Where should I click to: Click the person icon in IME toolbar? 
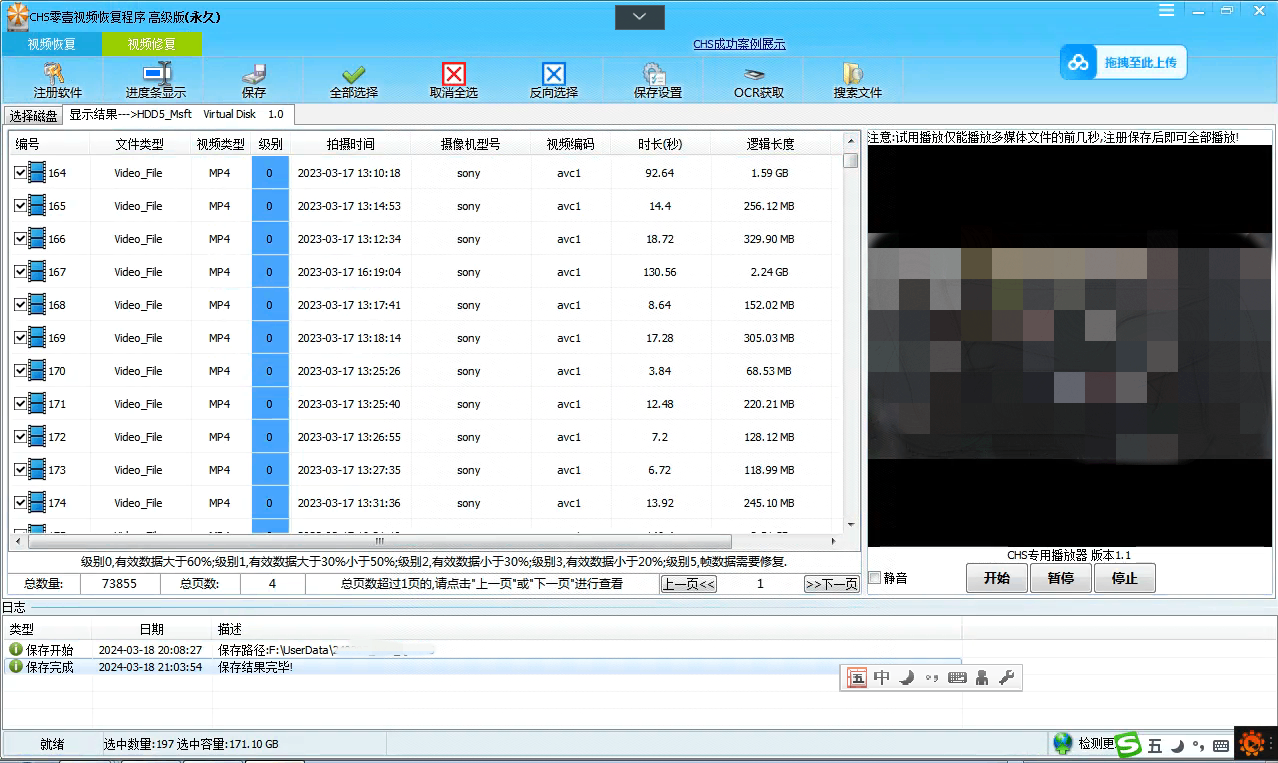[x=982, y=678]
